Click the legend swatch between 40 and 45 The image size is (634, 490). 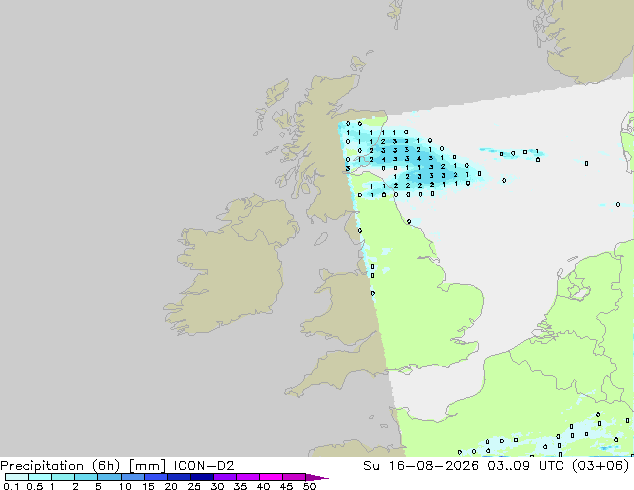tap(271, 477)
